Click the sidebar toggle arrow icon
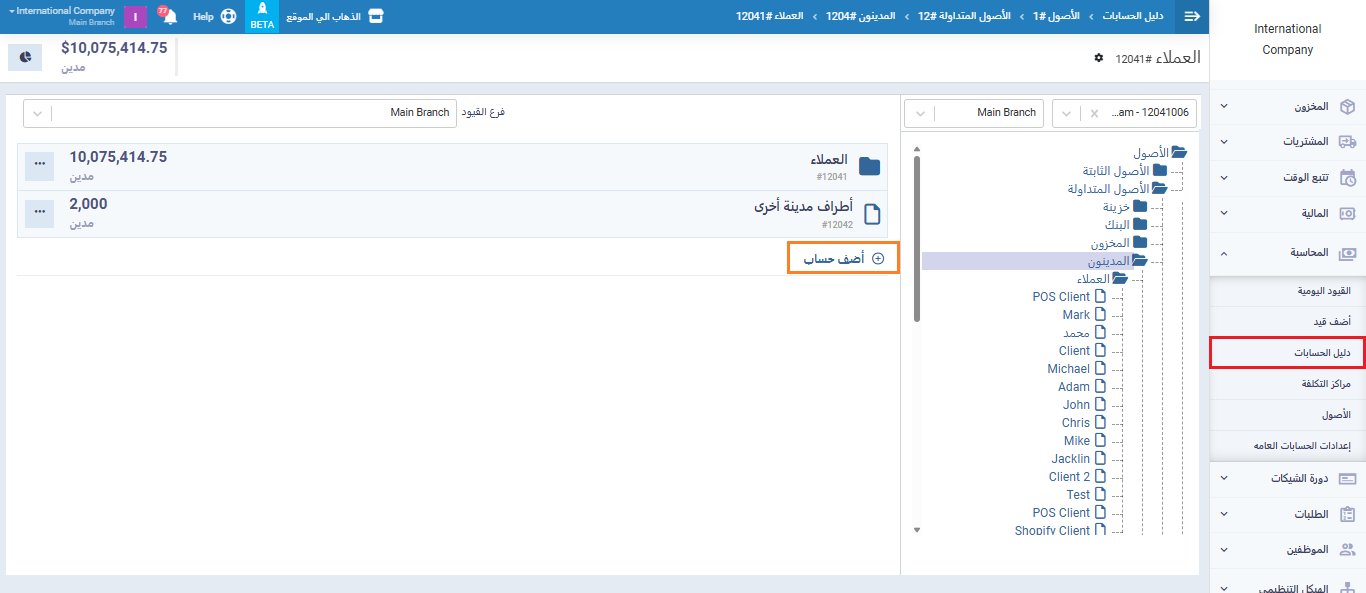Screen dimensions: 1366x593 [x=1191, y=16]
